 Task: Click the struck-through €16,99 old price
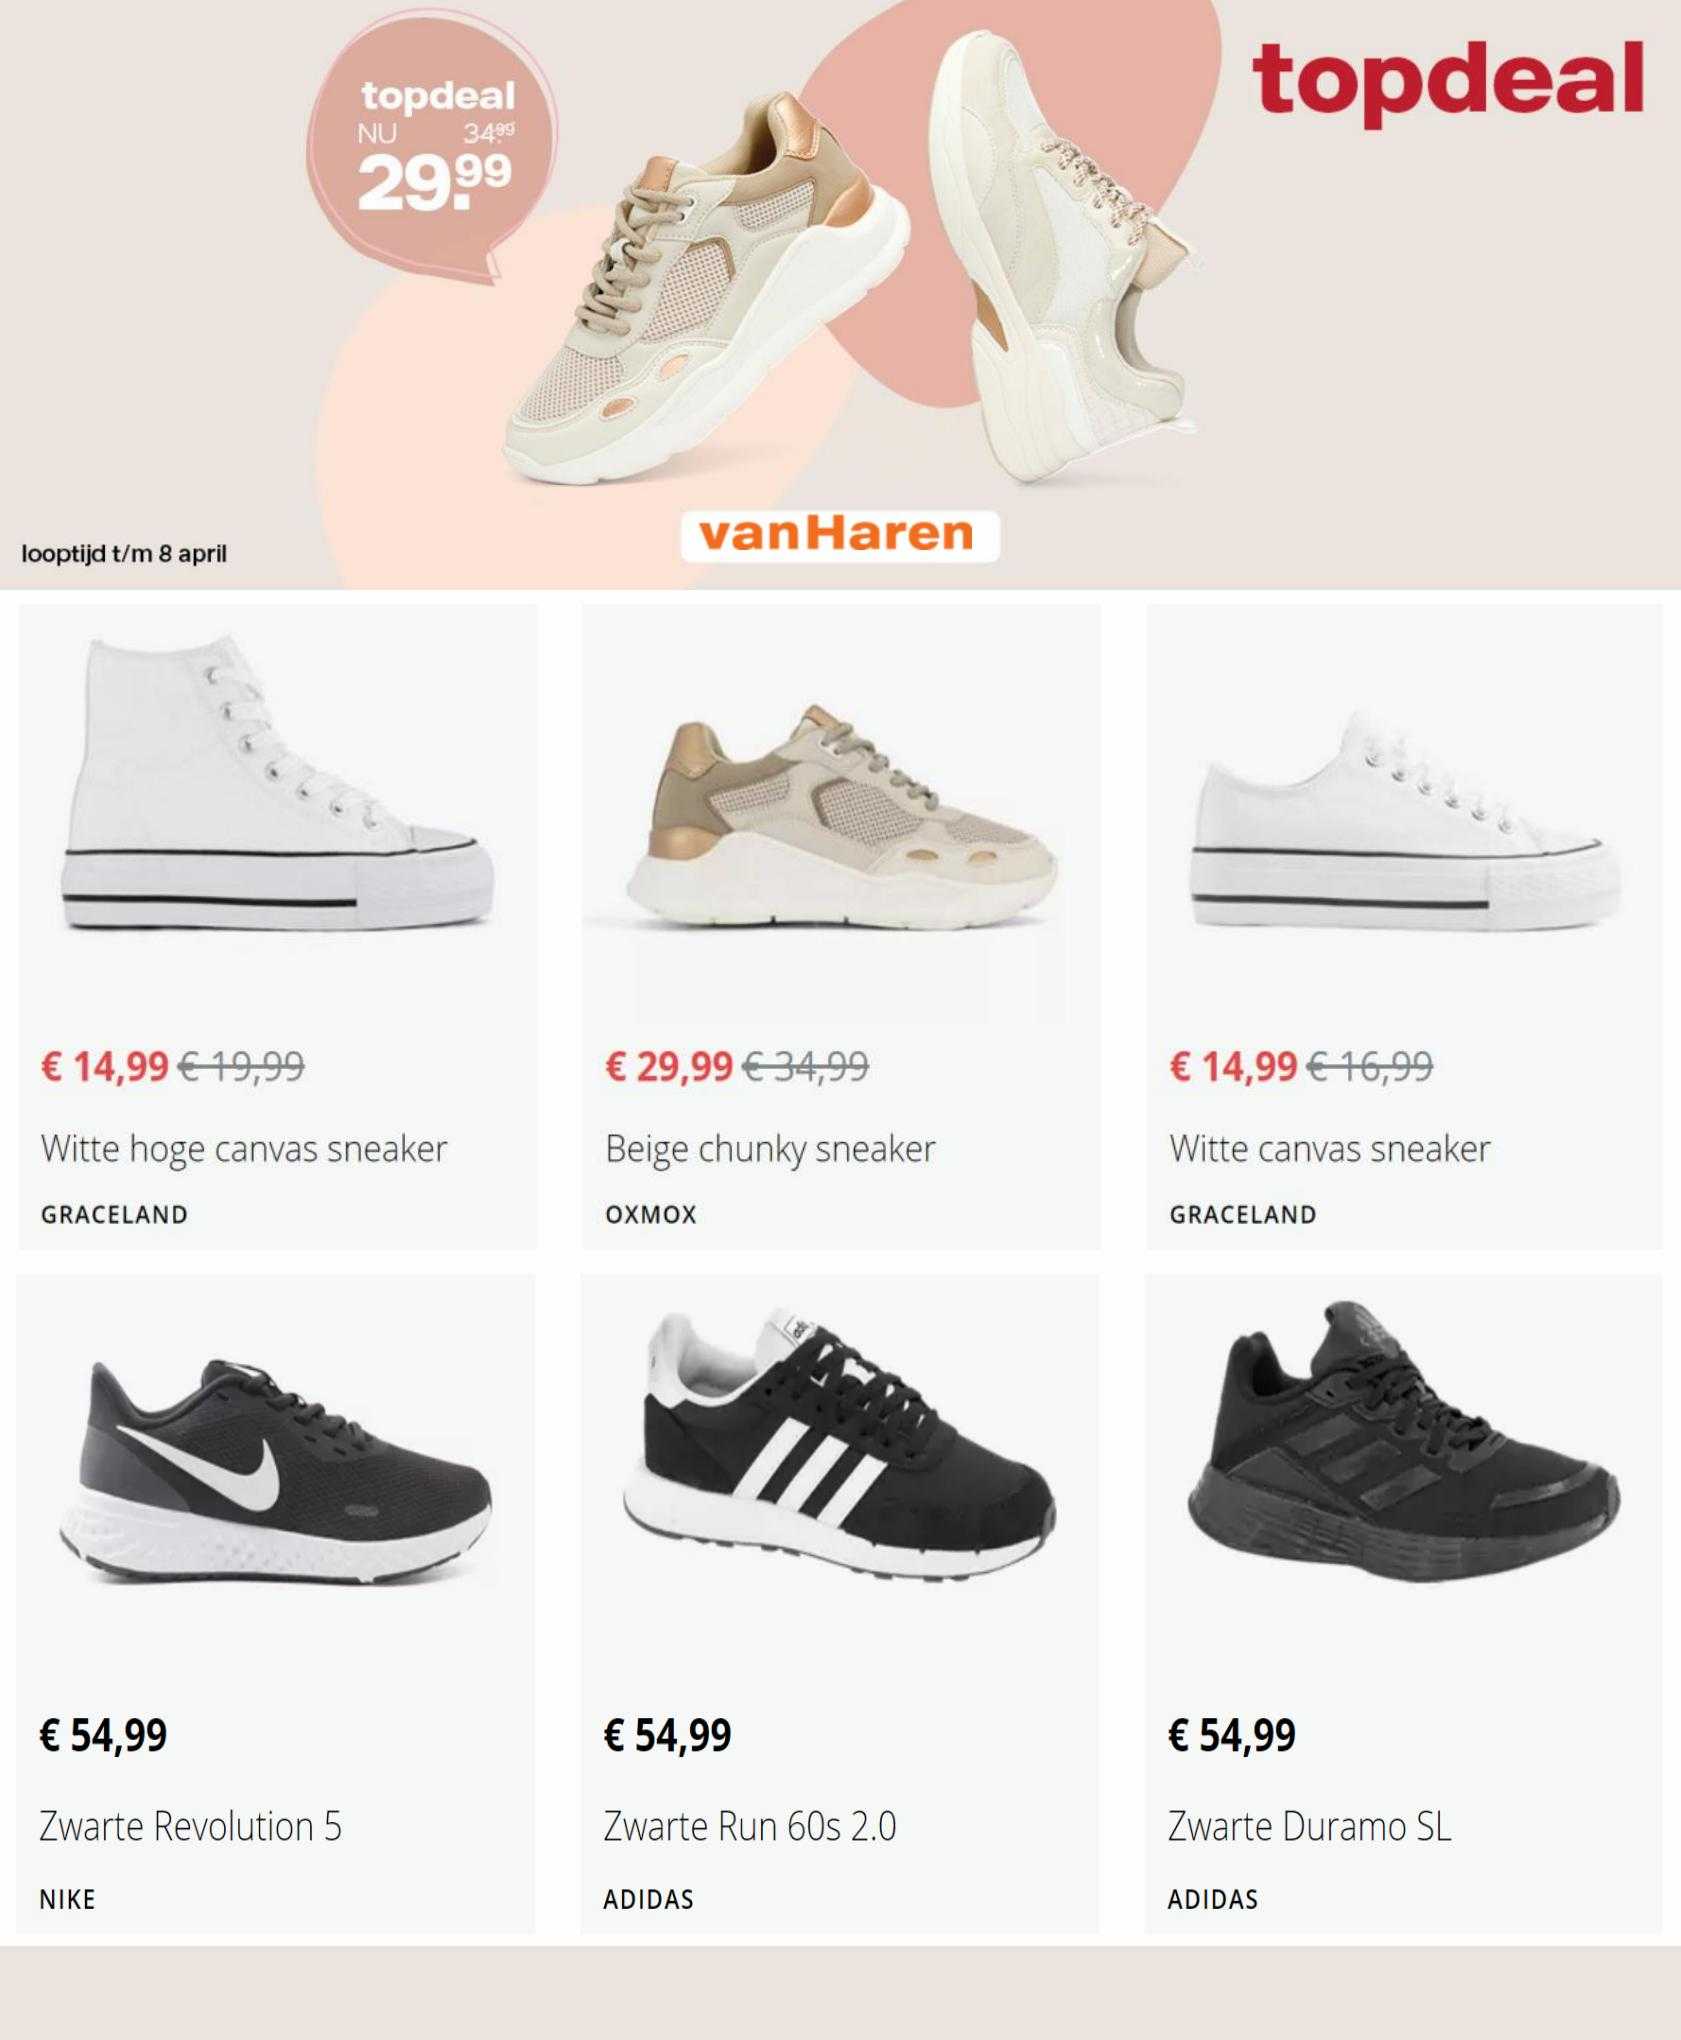coord(1370,1066)
